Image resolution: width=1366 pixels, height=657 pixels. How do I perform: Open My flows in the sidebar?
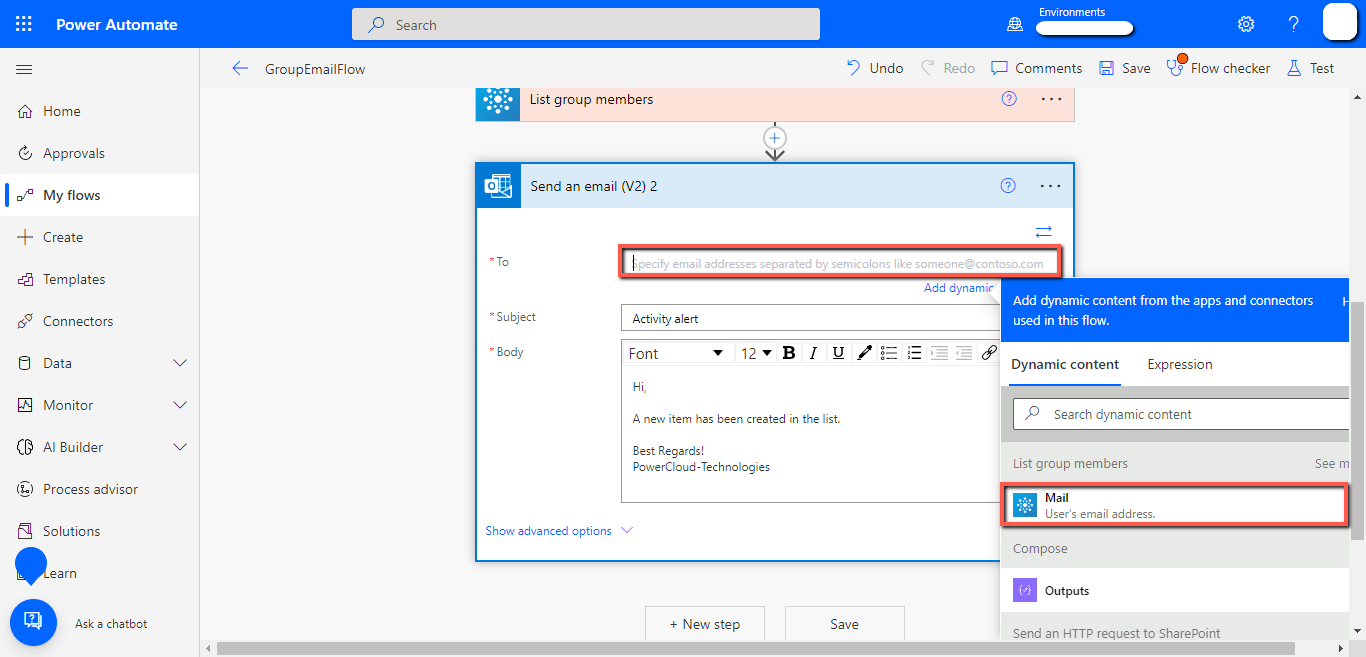tap(100, 195)
